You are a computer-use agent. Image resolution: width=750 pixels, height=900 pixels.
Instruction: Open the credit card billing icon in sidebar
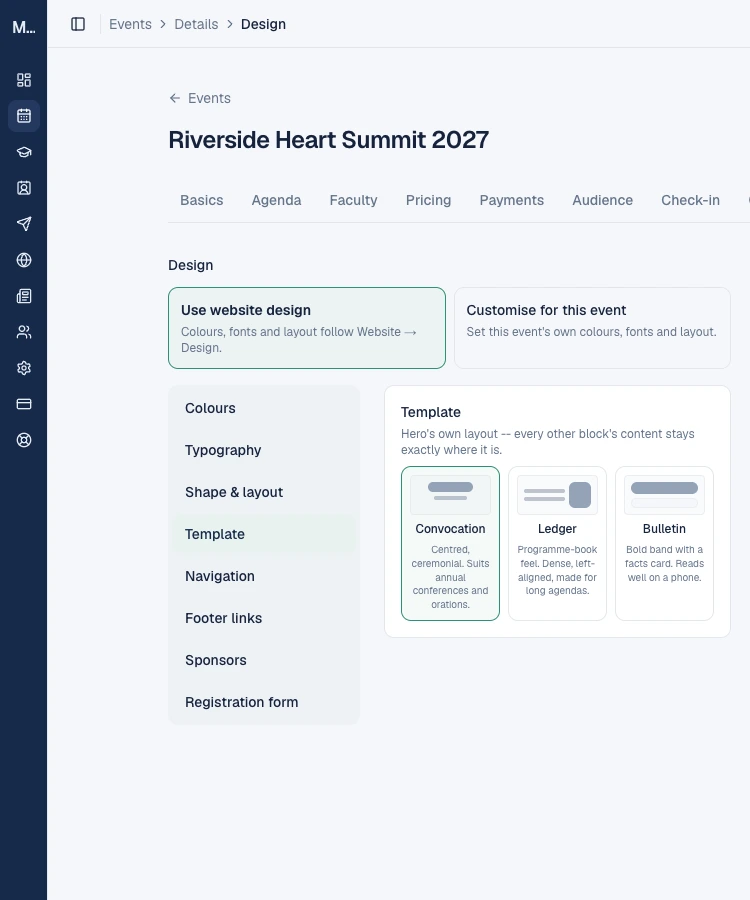(24, 404)
